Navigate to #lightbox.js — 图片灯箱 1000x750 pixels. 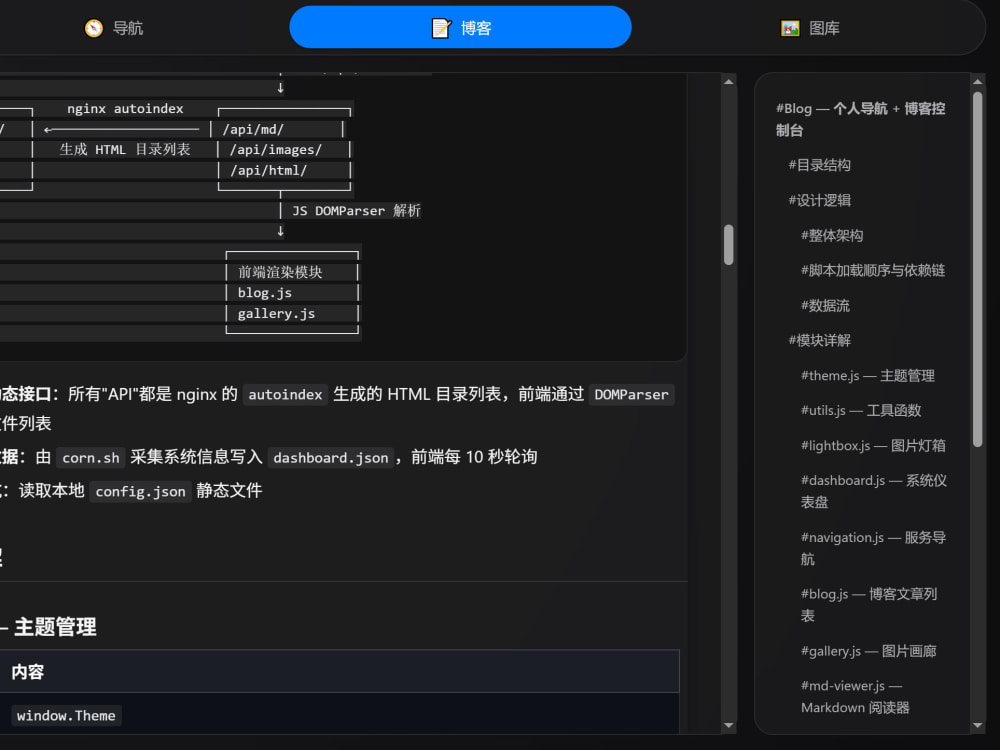coord(873,446)
